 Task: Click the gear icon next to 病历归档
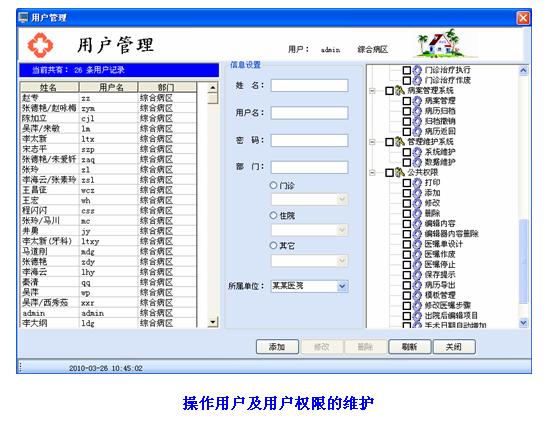(417, 111)
